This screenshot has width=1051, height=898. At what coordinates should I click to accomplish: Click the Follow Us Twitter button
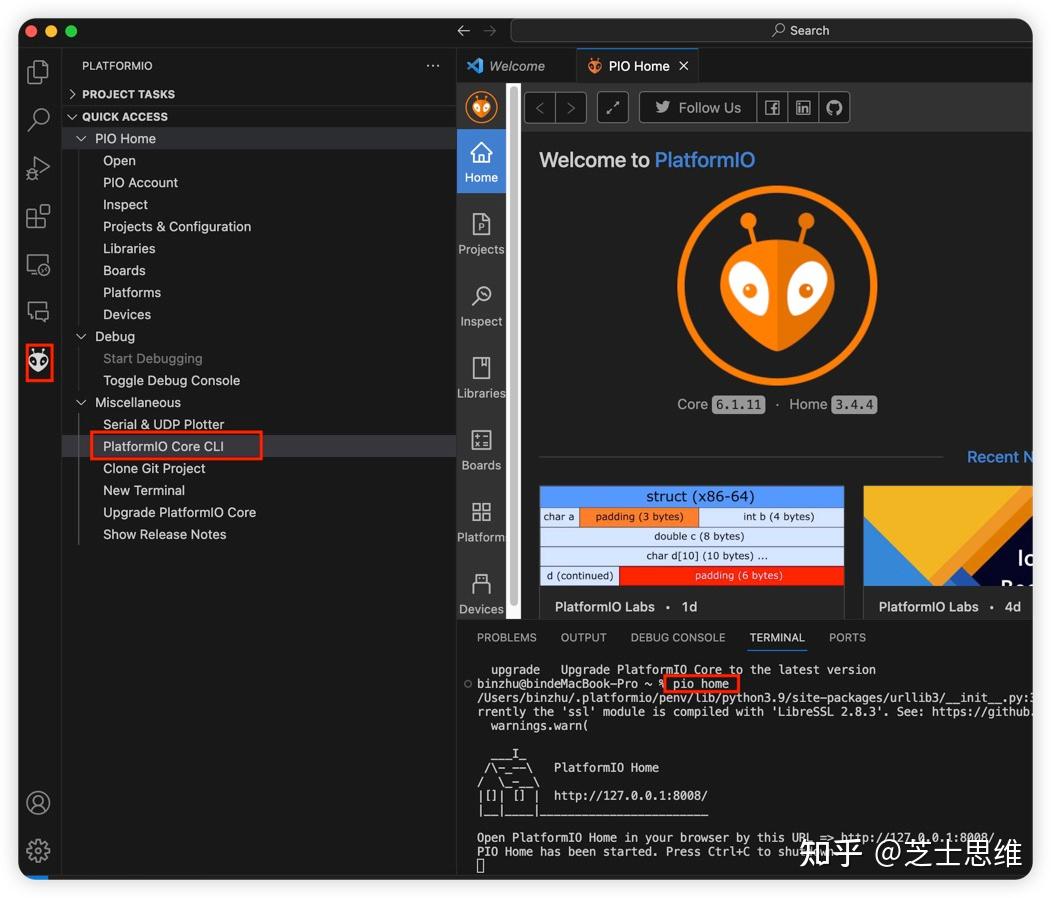click(x=697, y=107)
